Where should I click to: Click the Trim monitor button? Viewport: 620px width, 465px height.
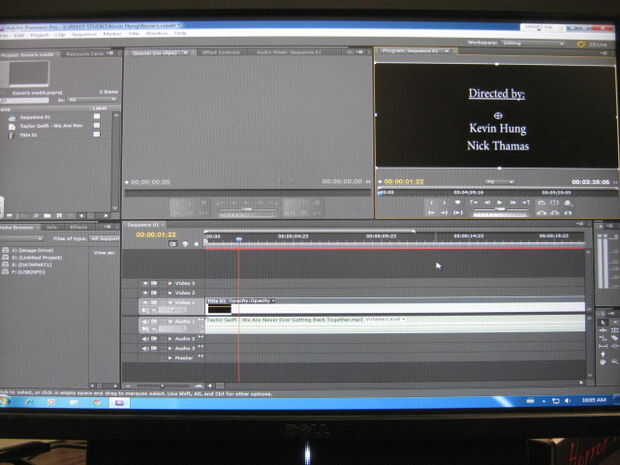coord(568,212)
